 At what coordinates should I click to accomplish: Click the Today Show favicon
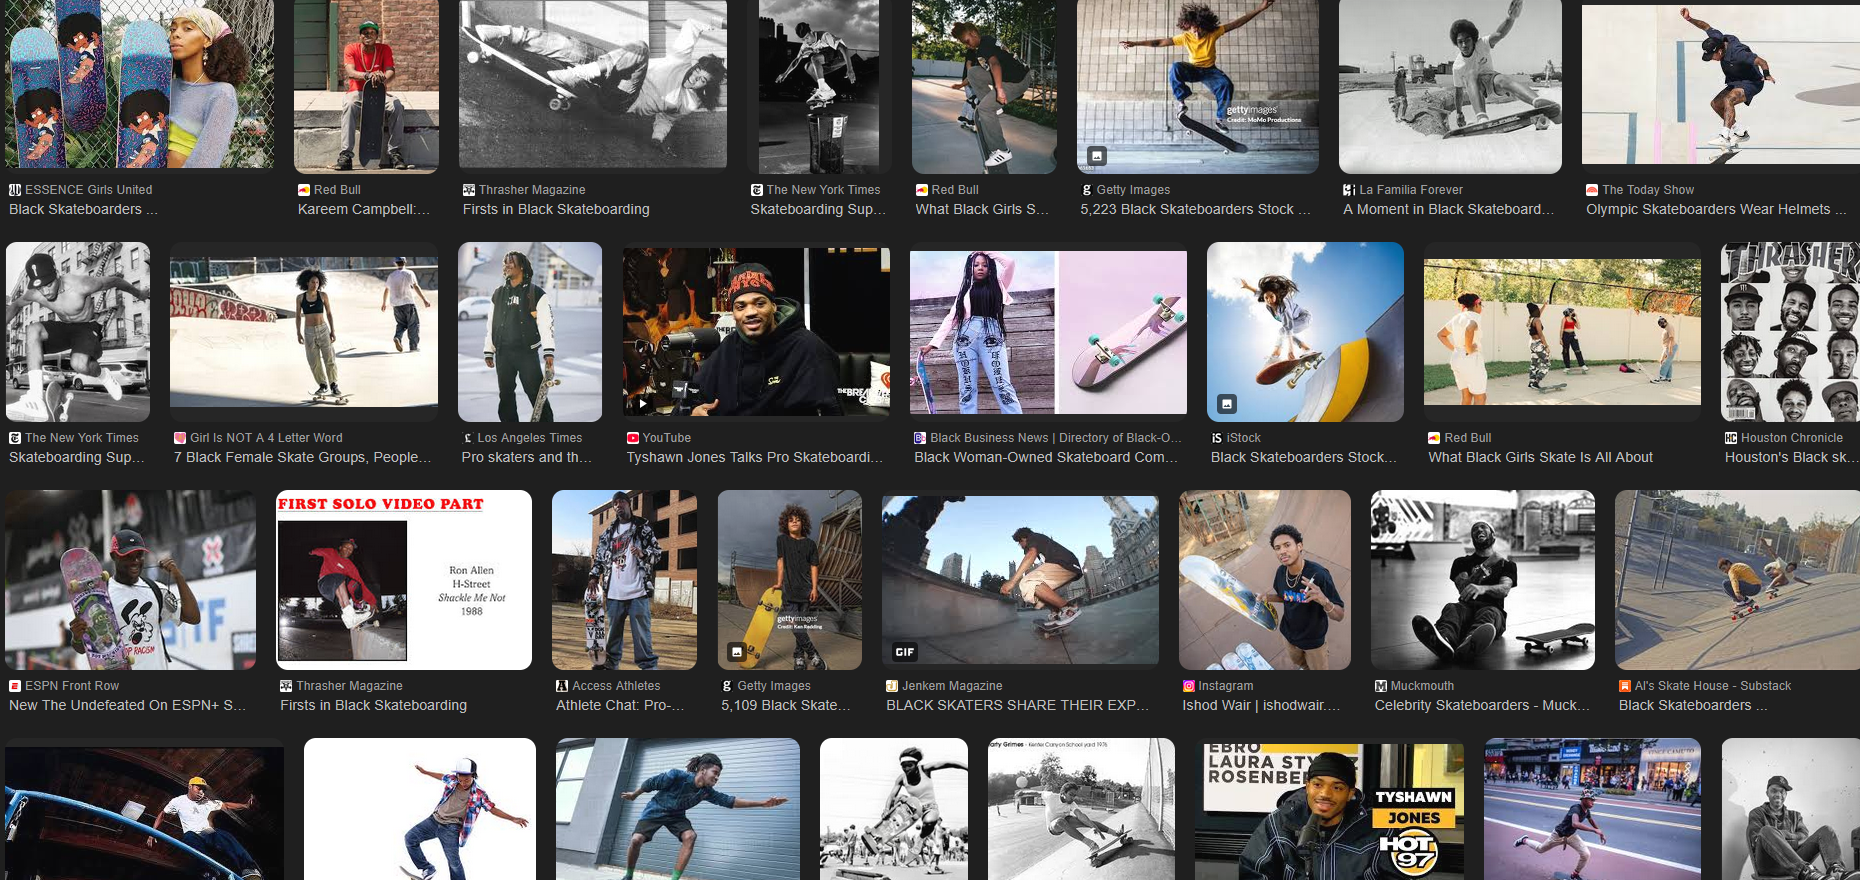(1592, 190)
